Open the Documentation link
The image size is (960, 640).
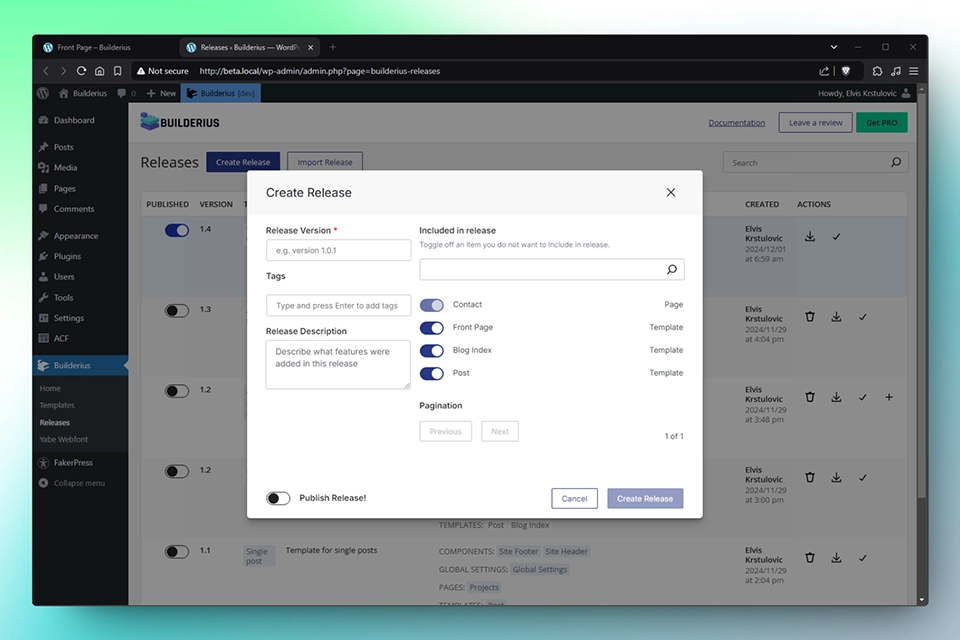click(737, 121)
